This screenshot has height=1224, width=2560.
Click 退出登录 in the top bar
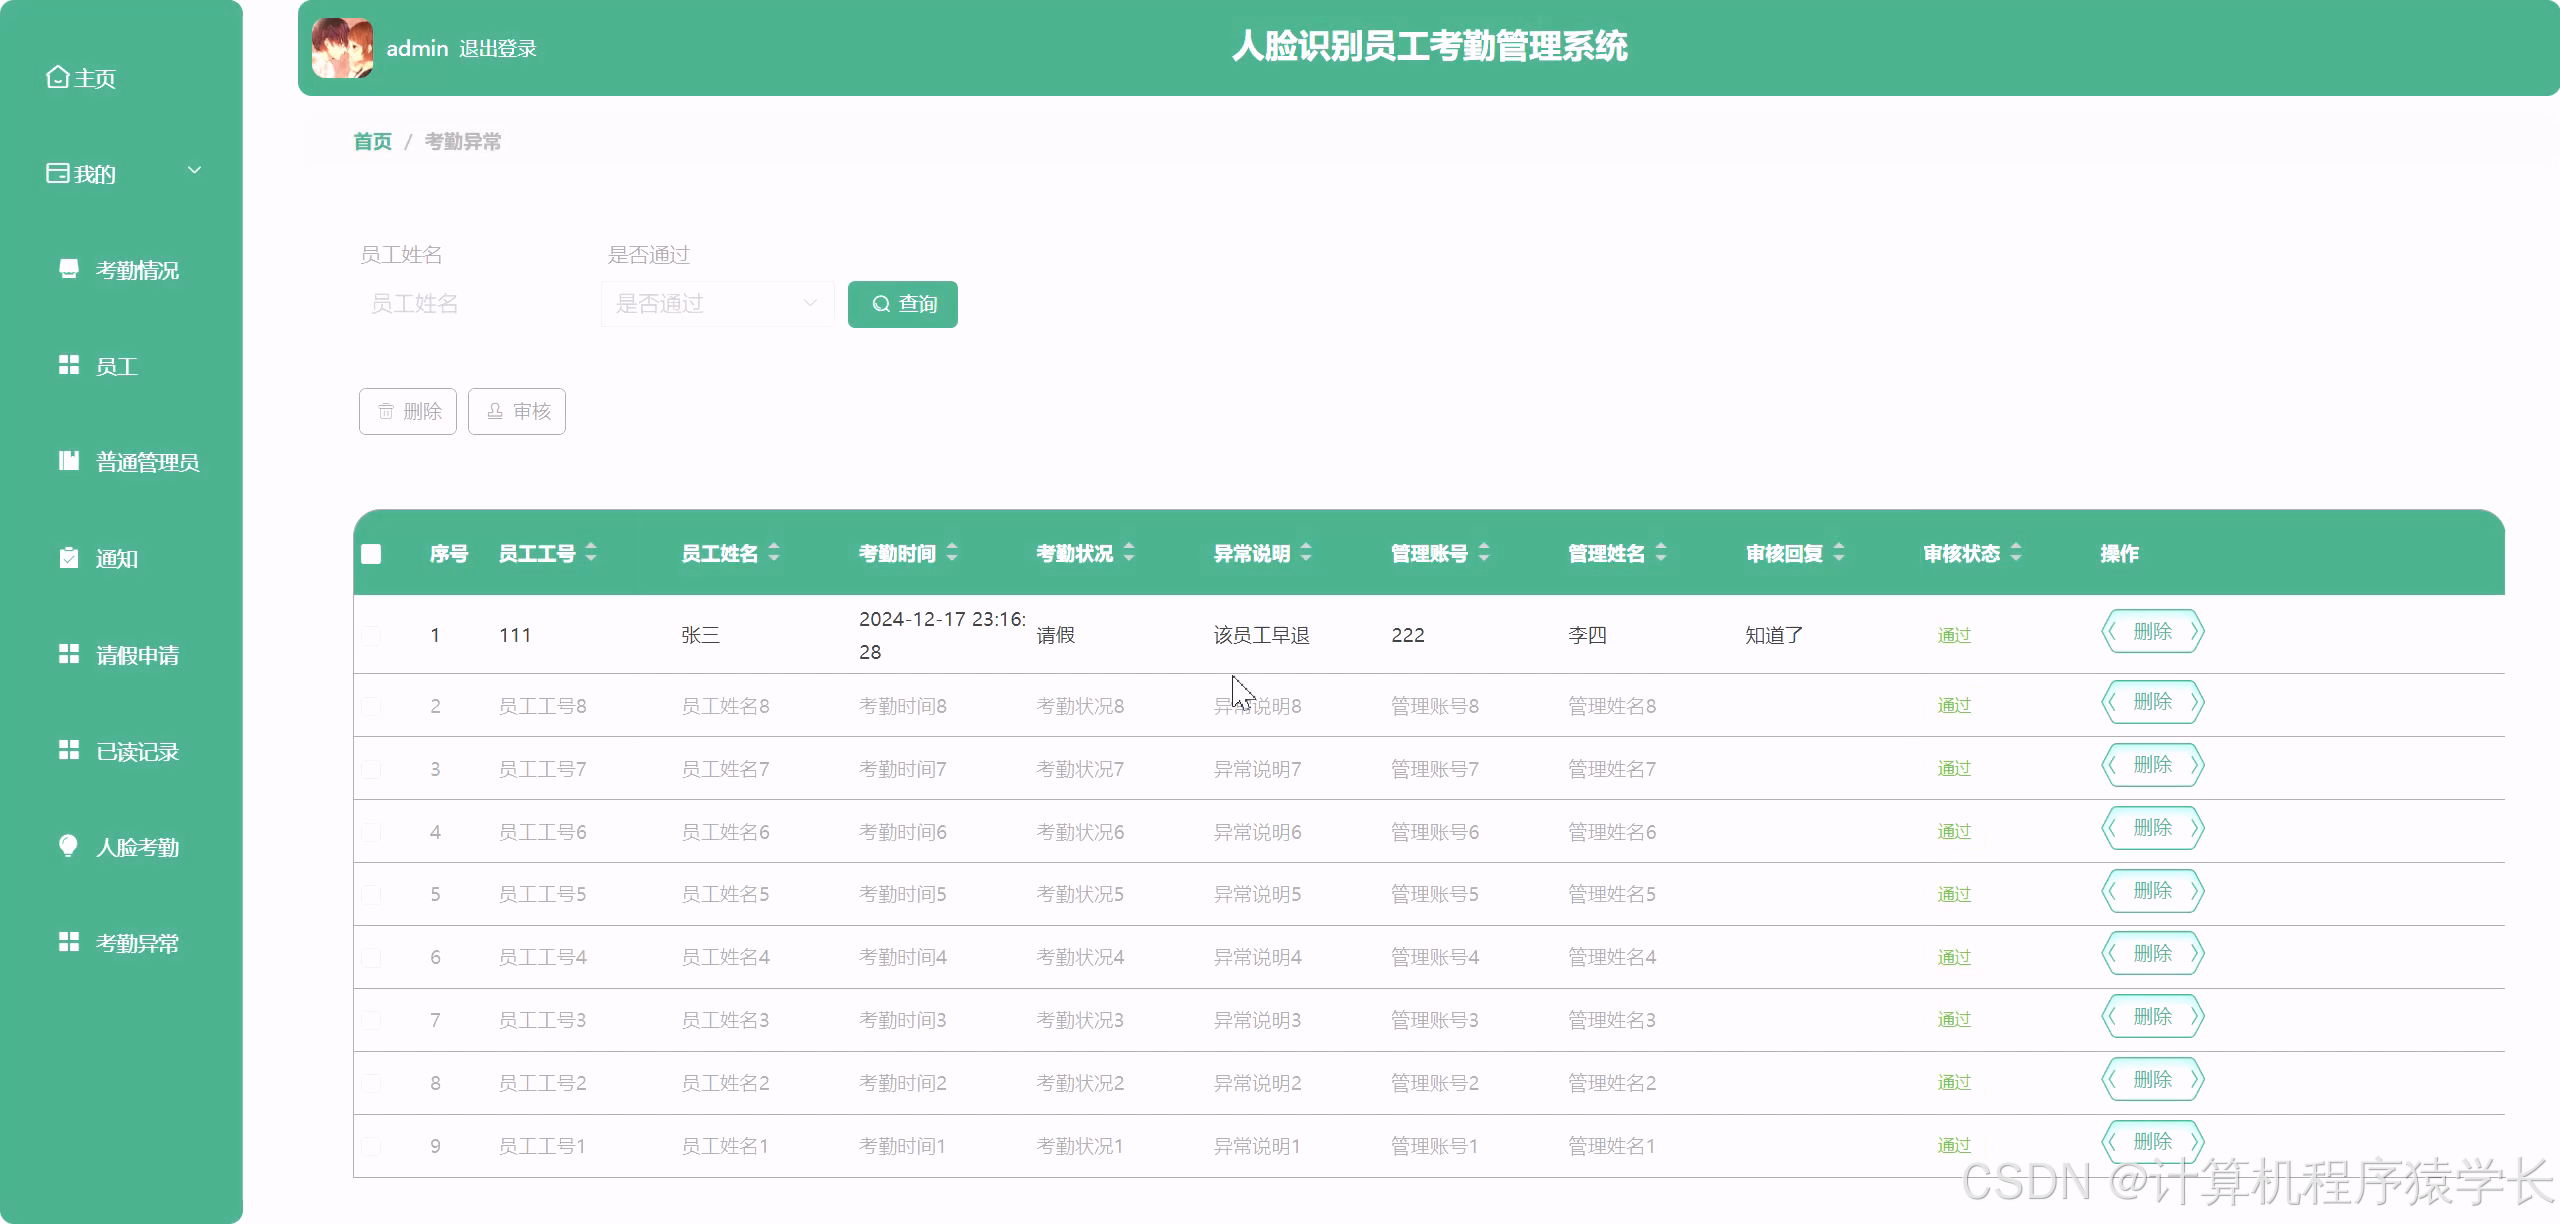point(497,47)
